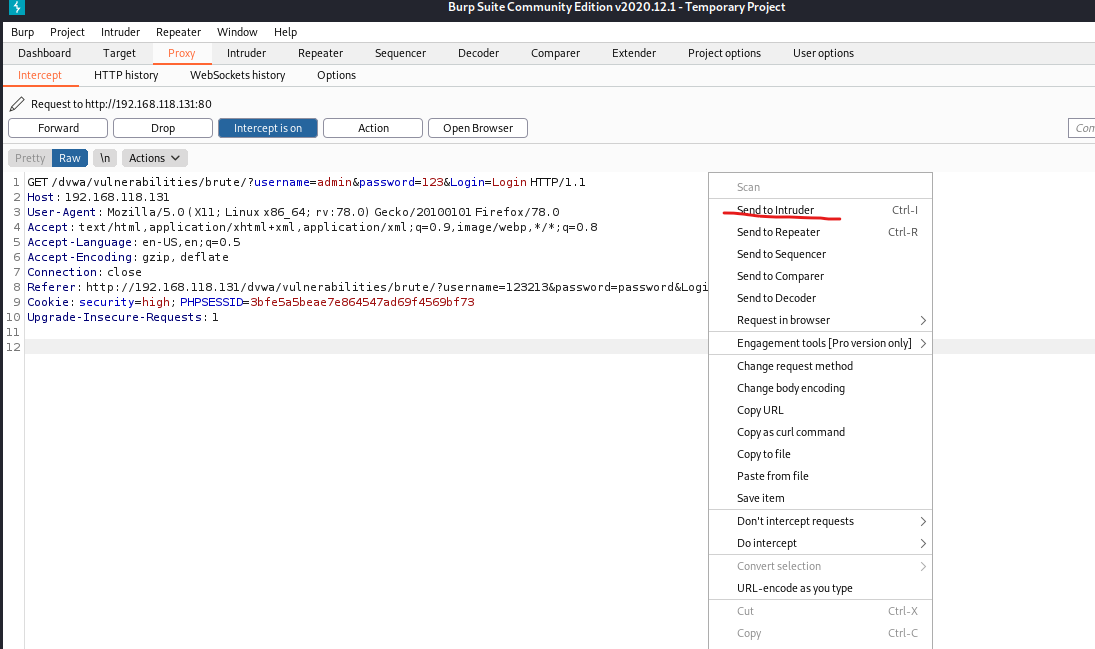The width and height of the screenshot is (1095, 649).
Task: Click the comment input field at right
Action: tap(1082, 128)
